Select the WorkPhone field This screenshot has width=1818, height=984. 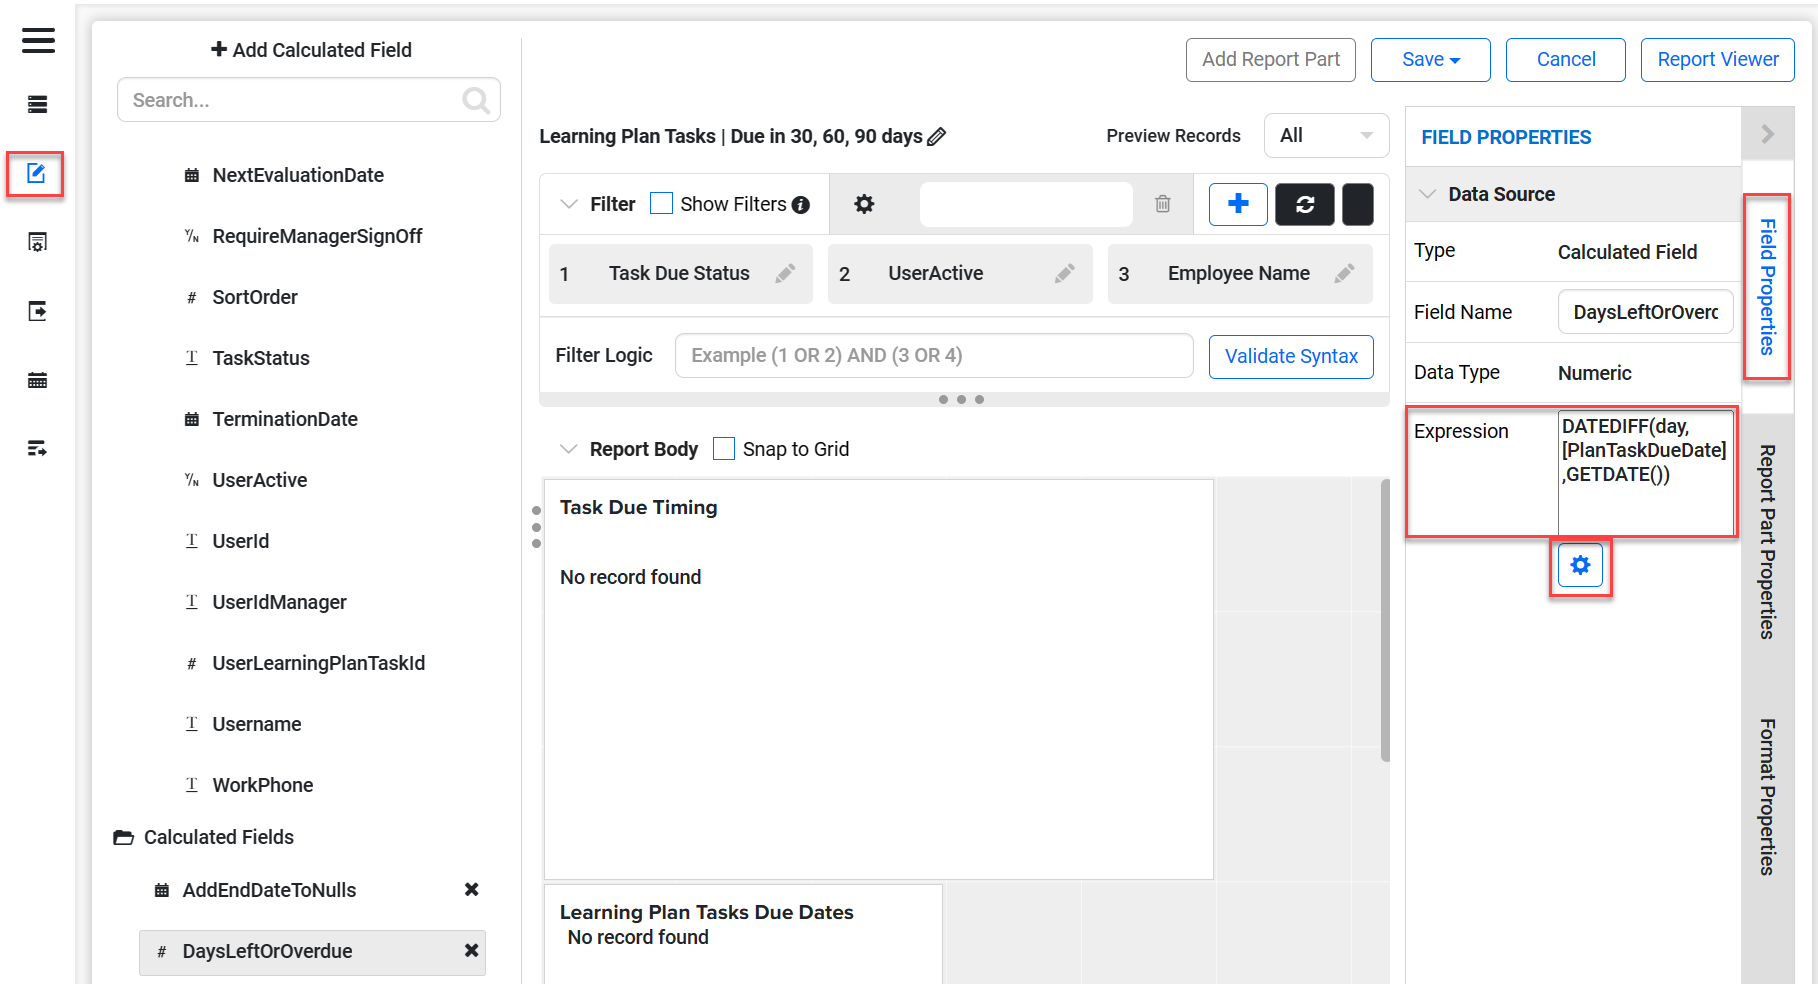click(x=248, y=785)
